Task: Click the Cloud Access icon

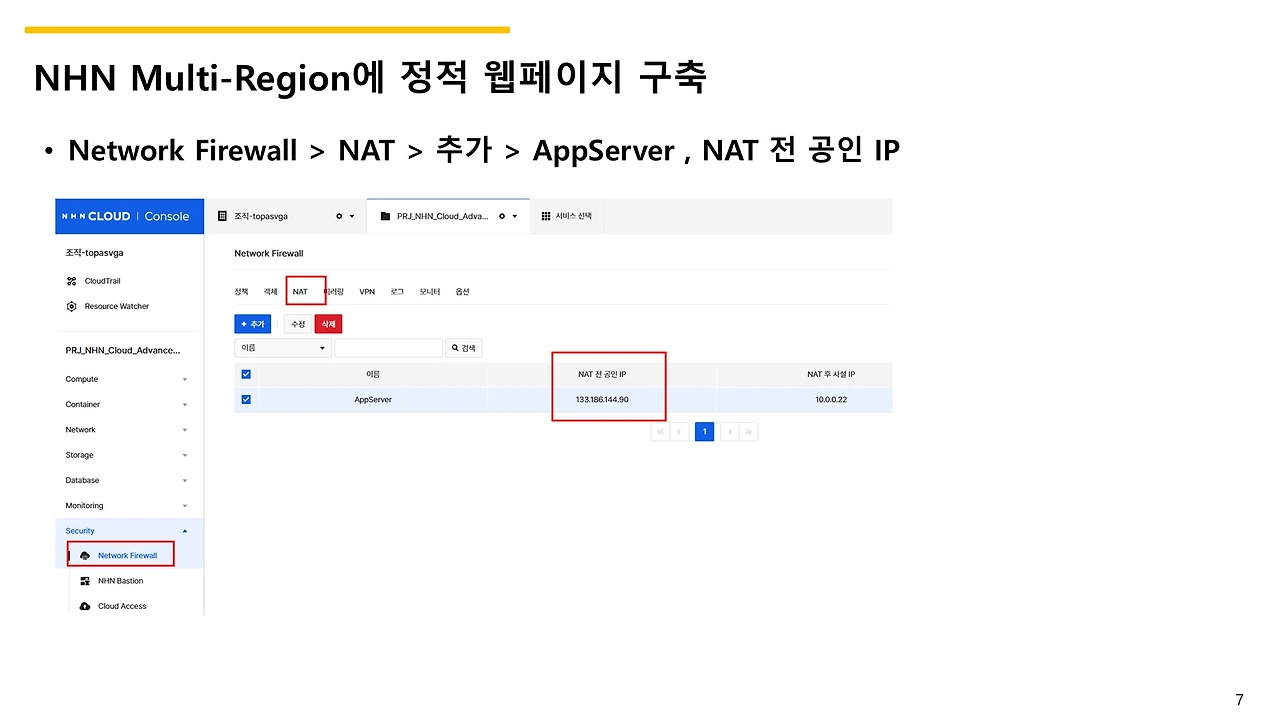Action: pyautogui.click(x=85, y=606)
